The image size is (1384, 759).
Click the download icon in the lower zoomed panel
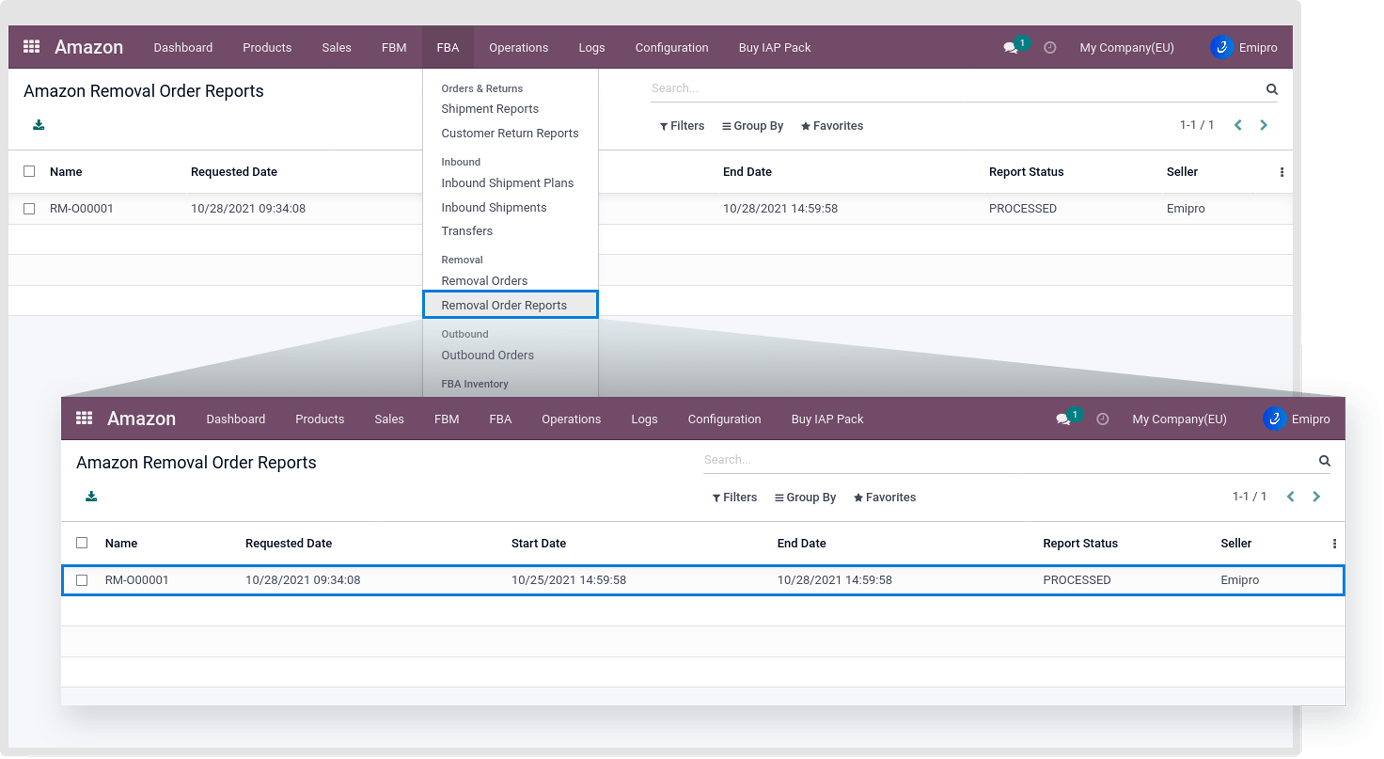point(91,497)
